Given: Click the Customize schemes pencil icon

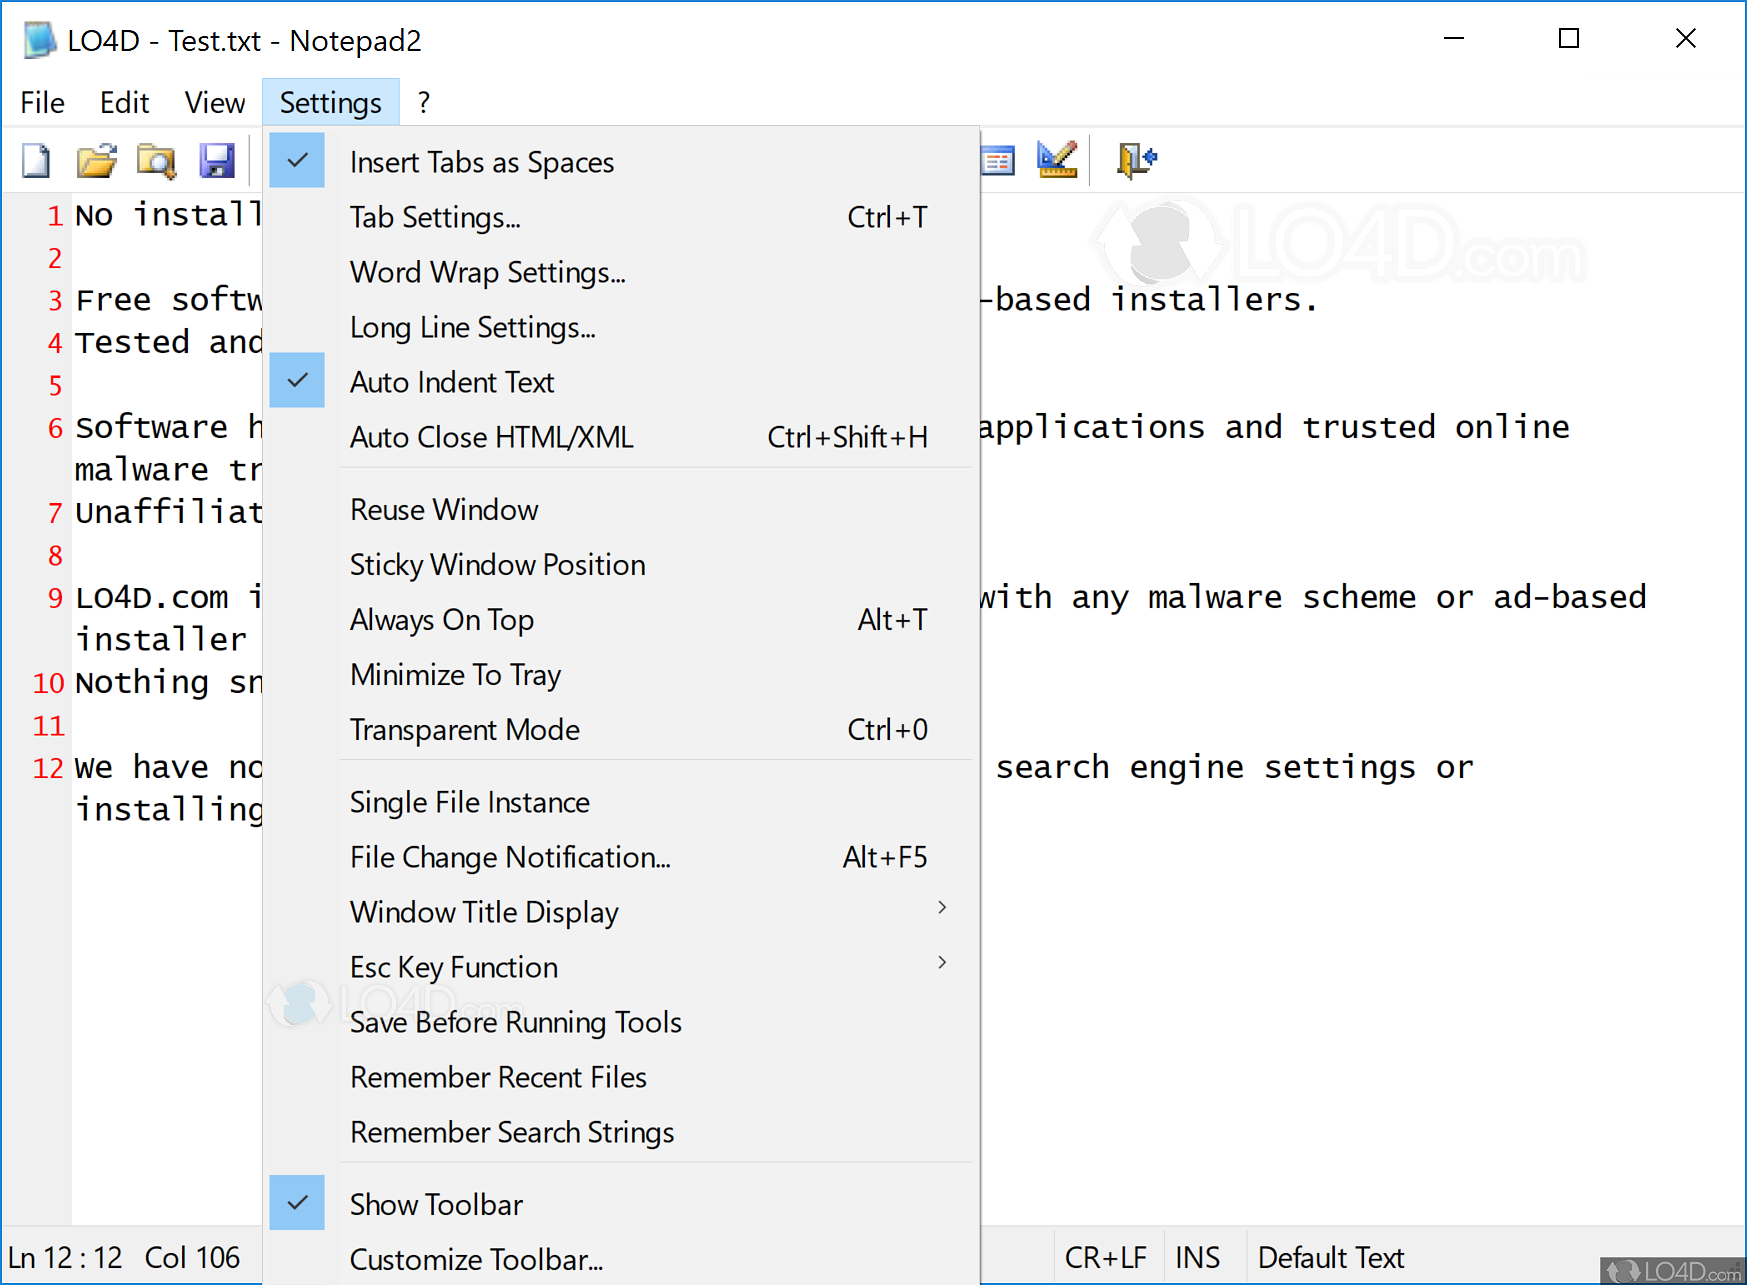Looking at the screenshot, I should point(1057,160).
